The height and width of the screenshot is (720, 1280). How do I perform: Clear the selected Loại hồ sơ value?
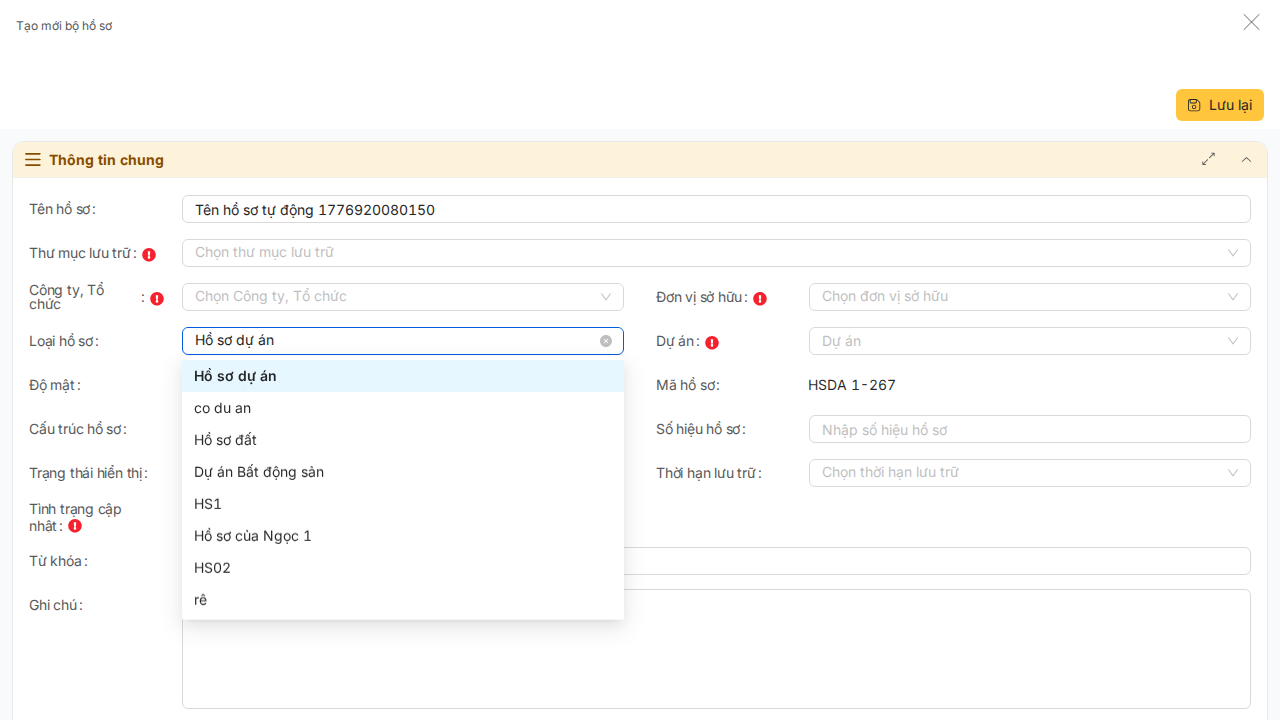pos(606,341)
